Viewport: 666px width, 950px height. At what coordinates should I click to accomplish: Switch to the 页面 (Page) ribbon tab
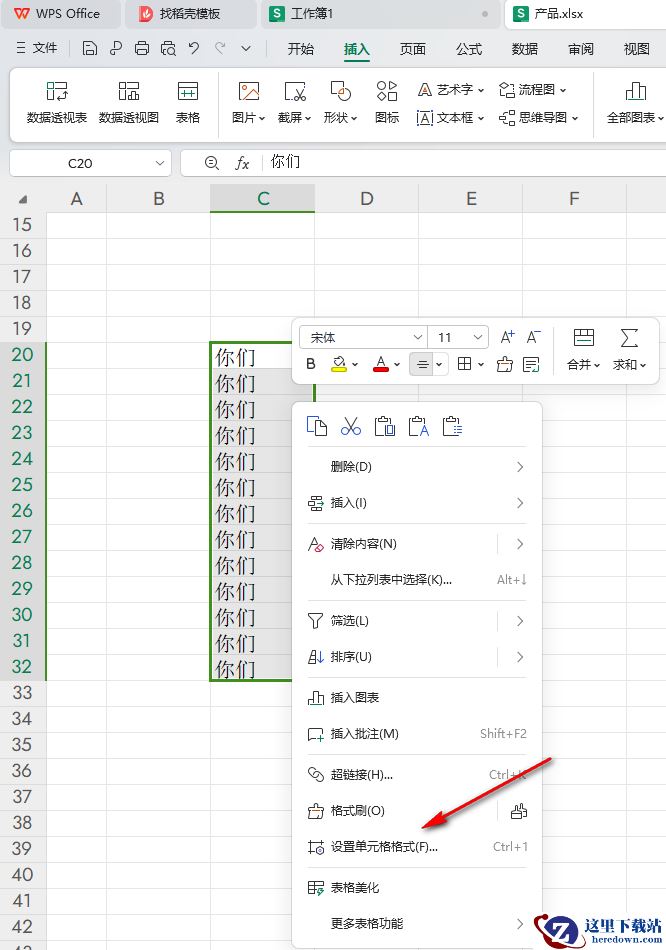pos(413,49)
